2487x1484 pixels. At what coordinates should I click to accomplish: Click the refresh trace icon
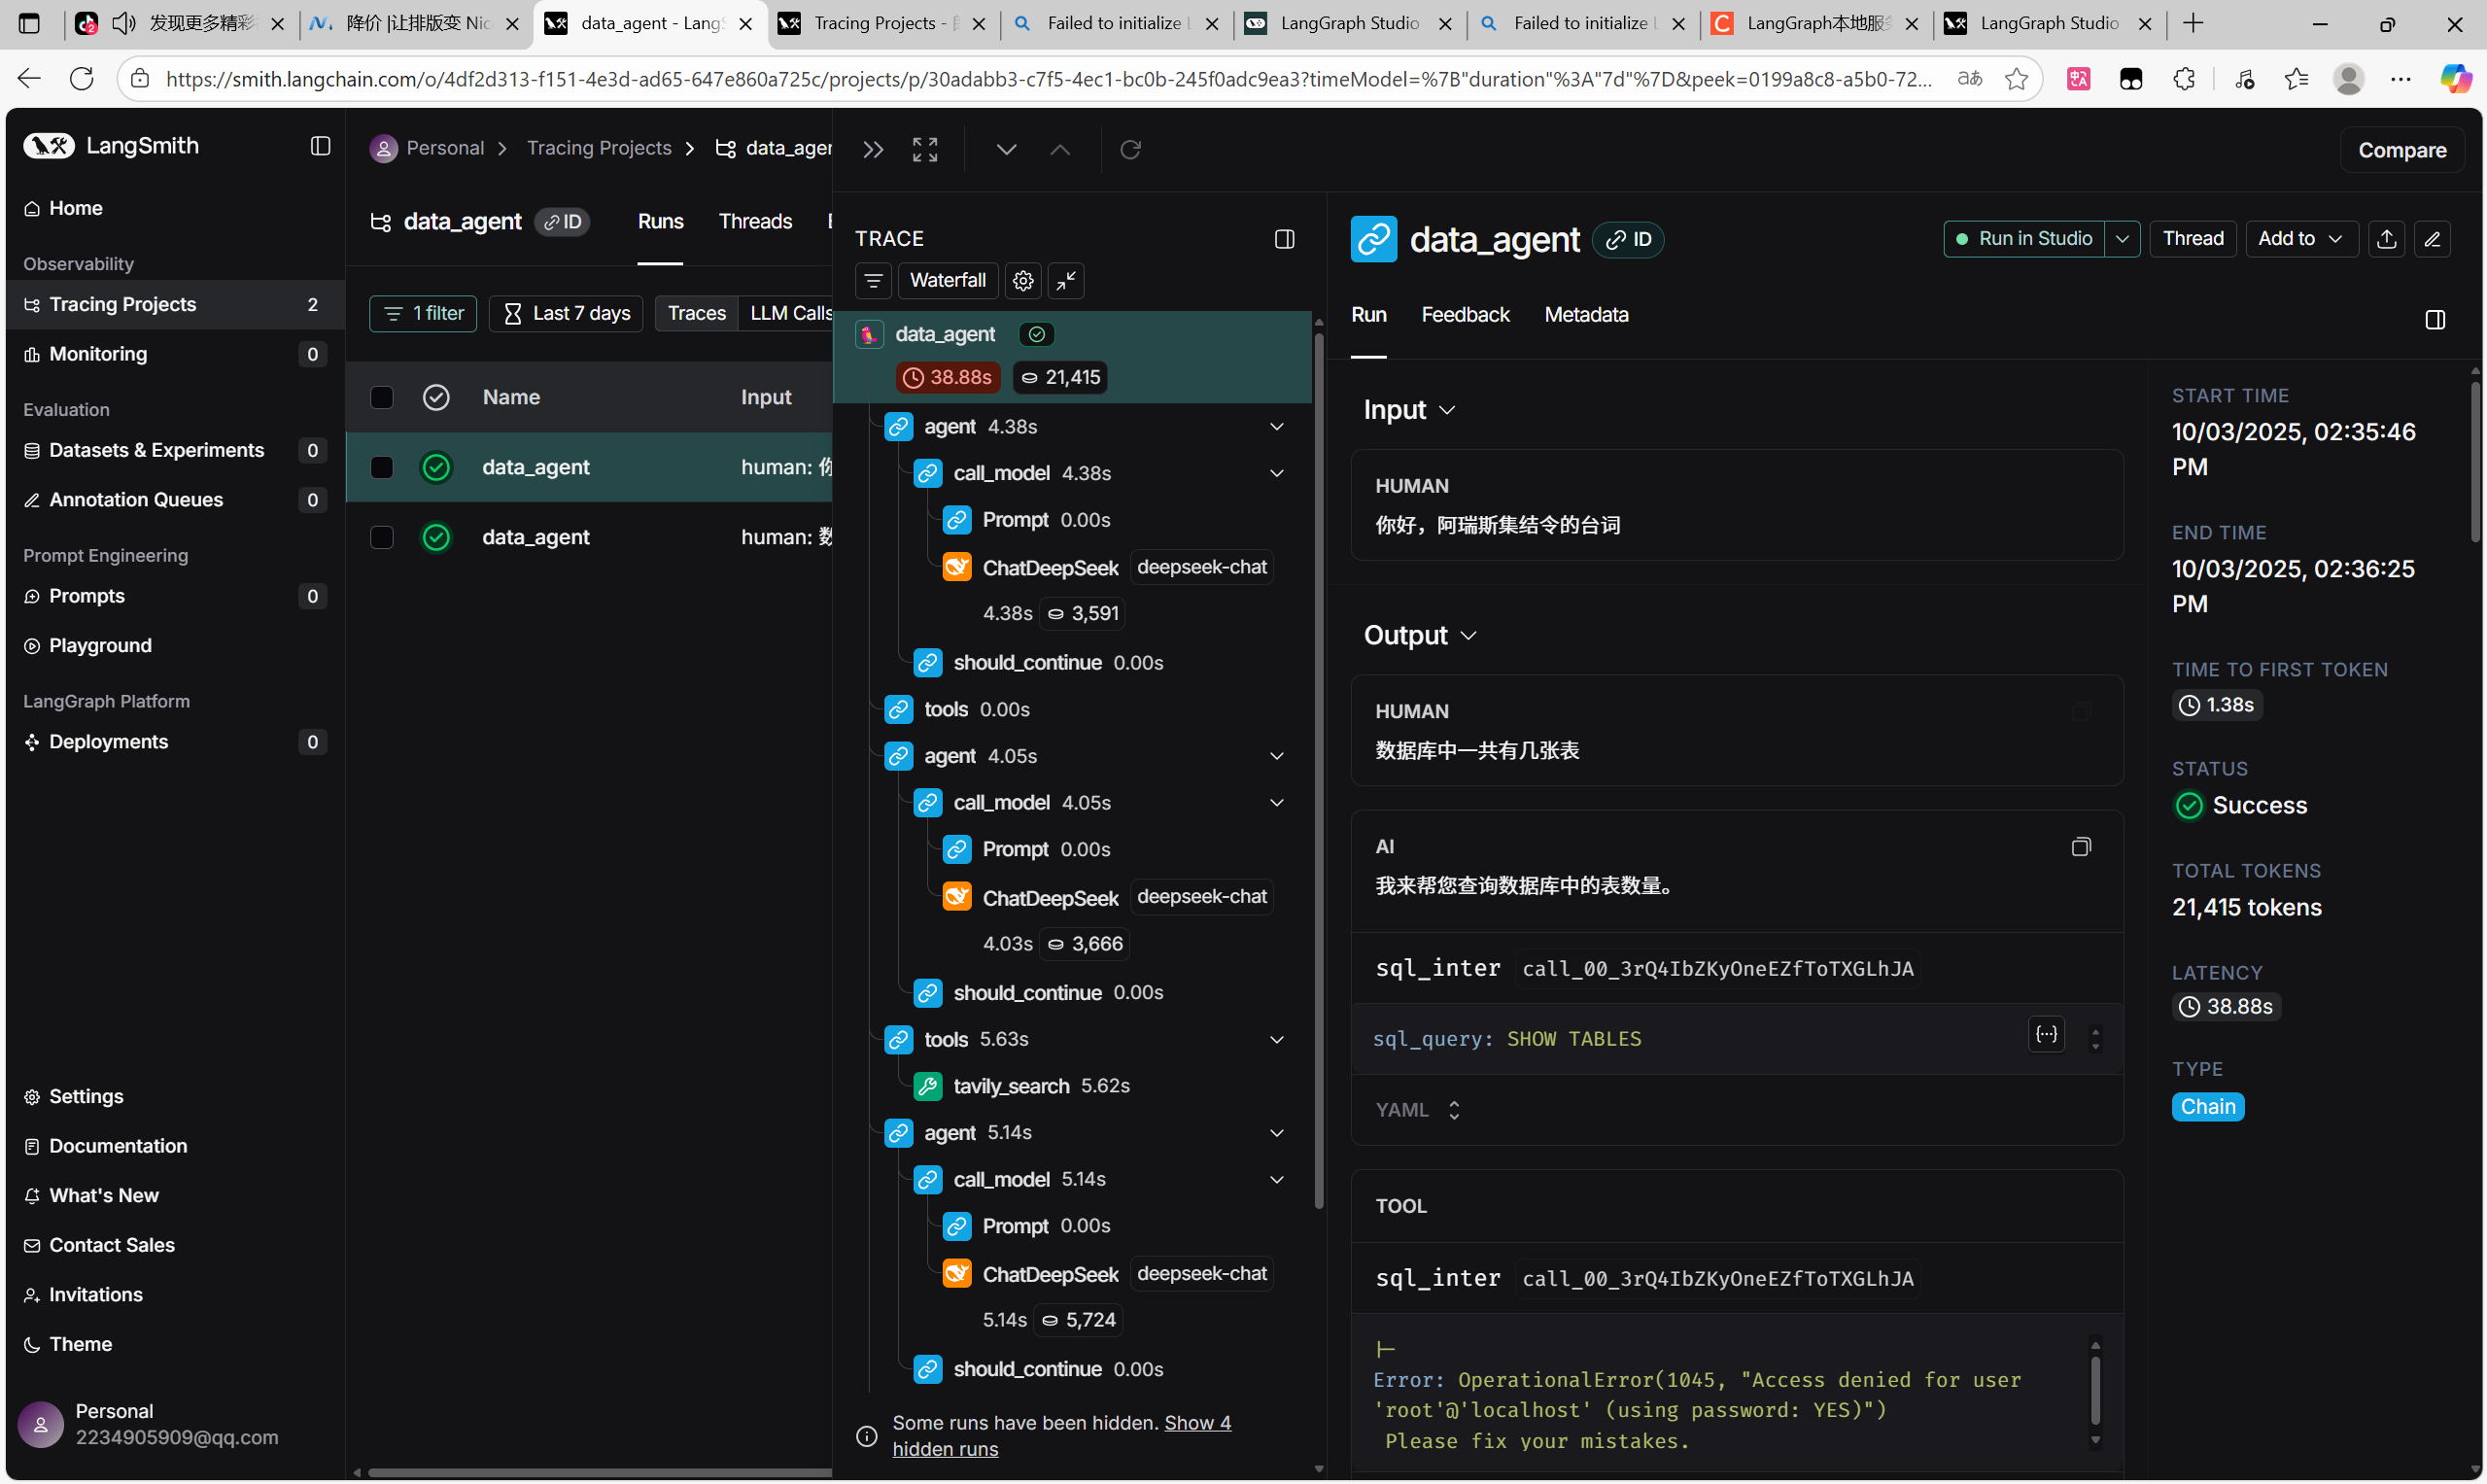pos(1130,149)
